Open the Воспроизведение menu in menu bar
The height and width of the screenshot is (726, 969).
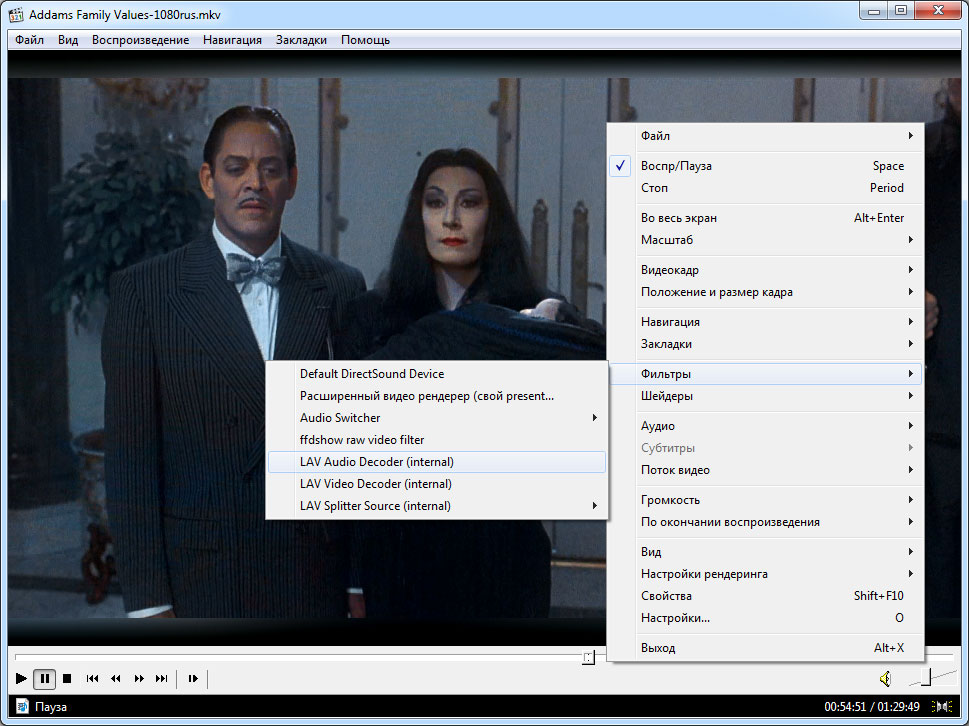140,40
